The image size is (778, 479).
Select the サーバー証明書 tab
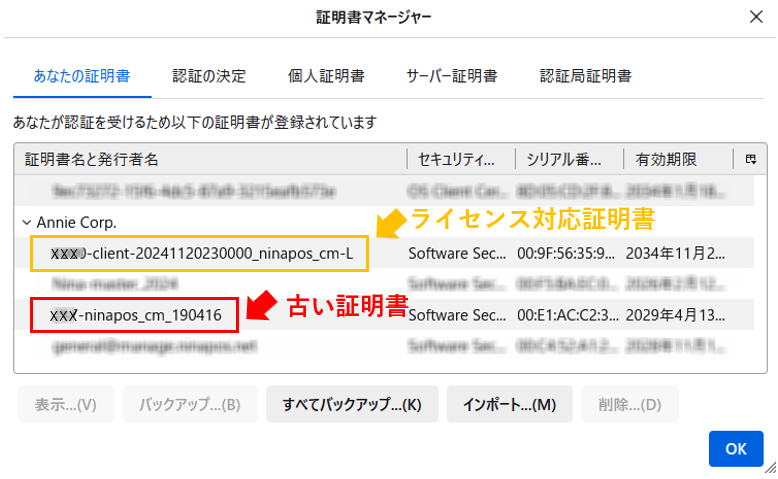coord(451,76)
